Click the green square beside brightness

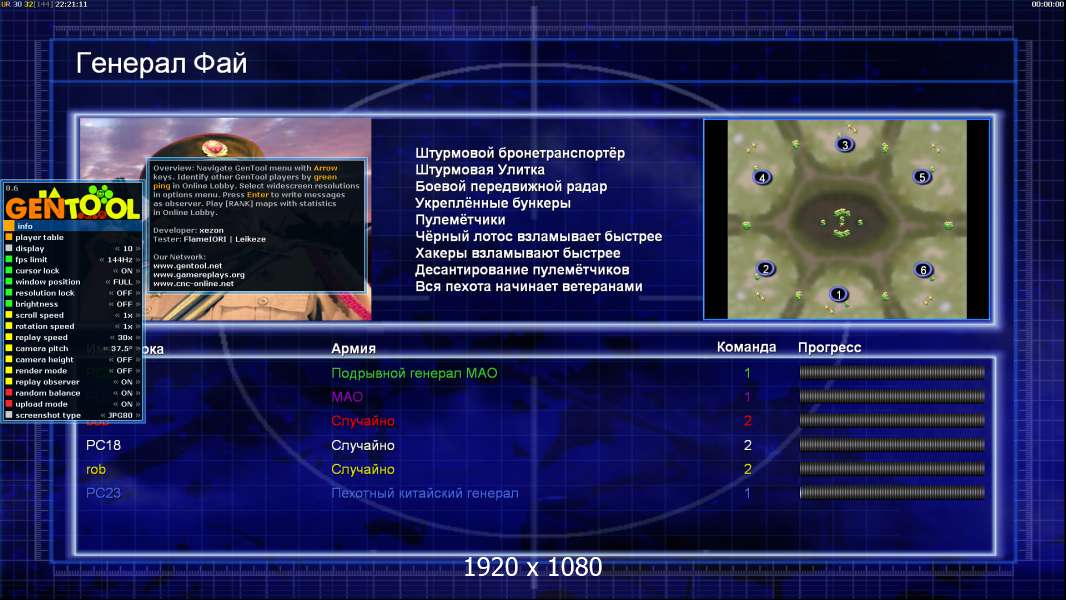[9, 304]
